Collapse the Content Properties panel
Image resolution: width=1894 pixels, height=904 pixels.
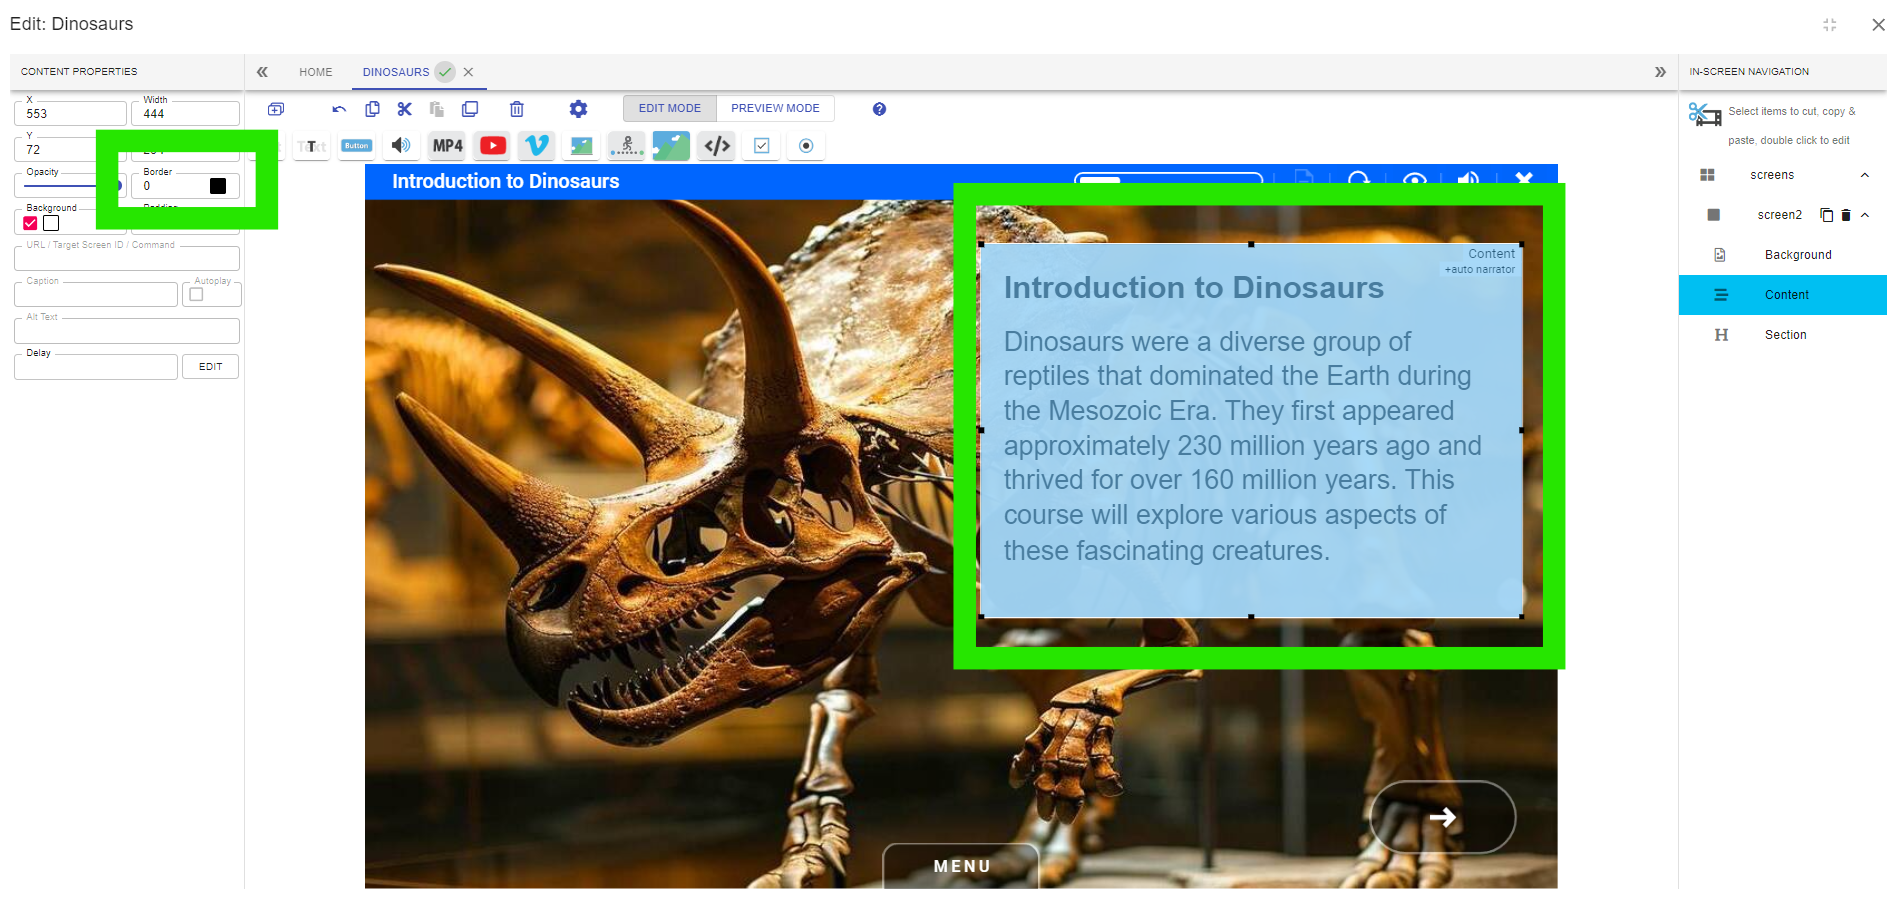pos(262,72)
